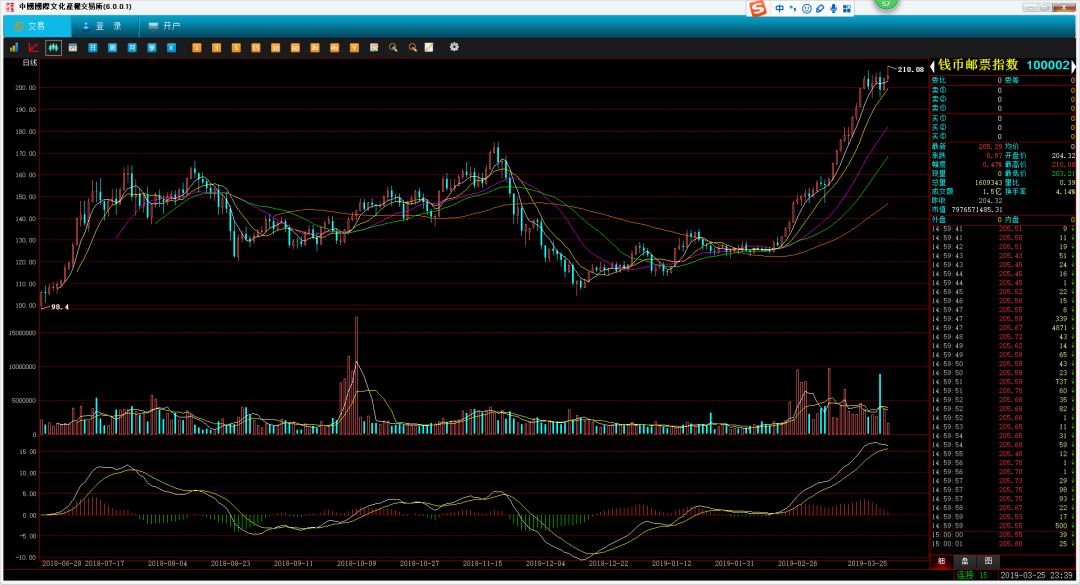Image resolution: width=1080 pixels, height=585 pixels.
Task: Click the blue X period icon
Action: [172, 48]
